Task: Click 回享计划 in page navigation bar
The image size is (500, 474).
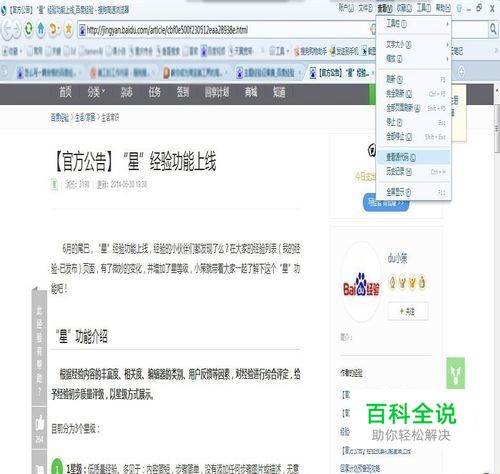Action: (x=217, y=92)
